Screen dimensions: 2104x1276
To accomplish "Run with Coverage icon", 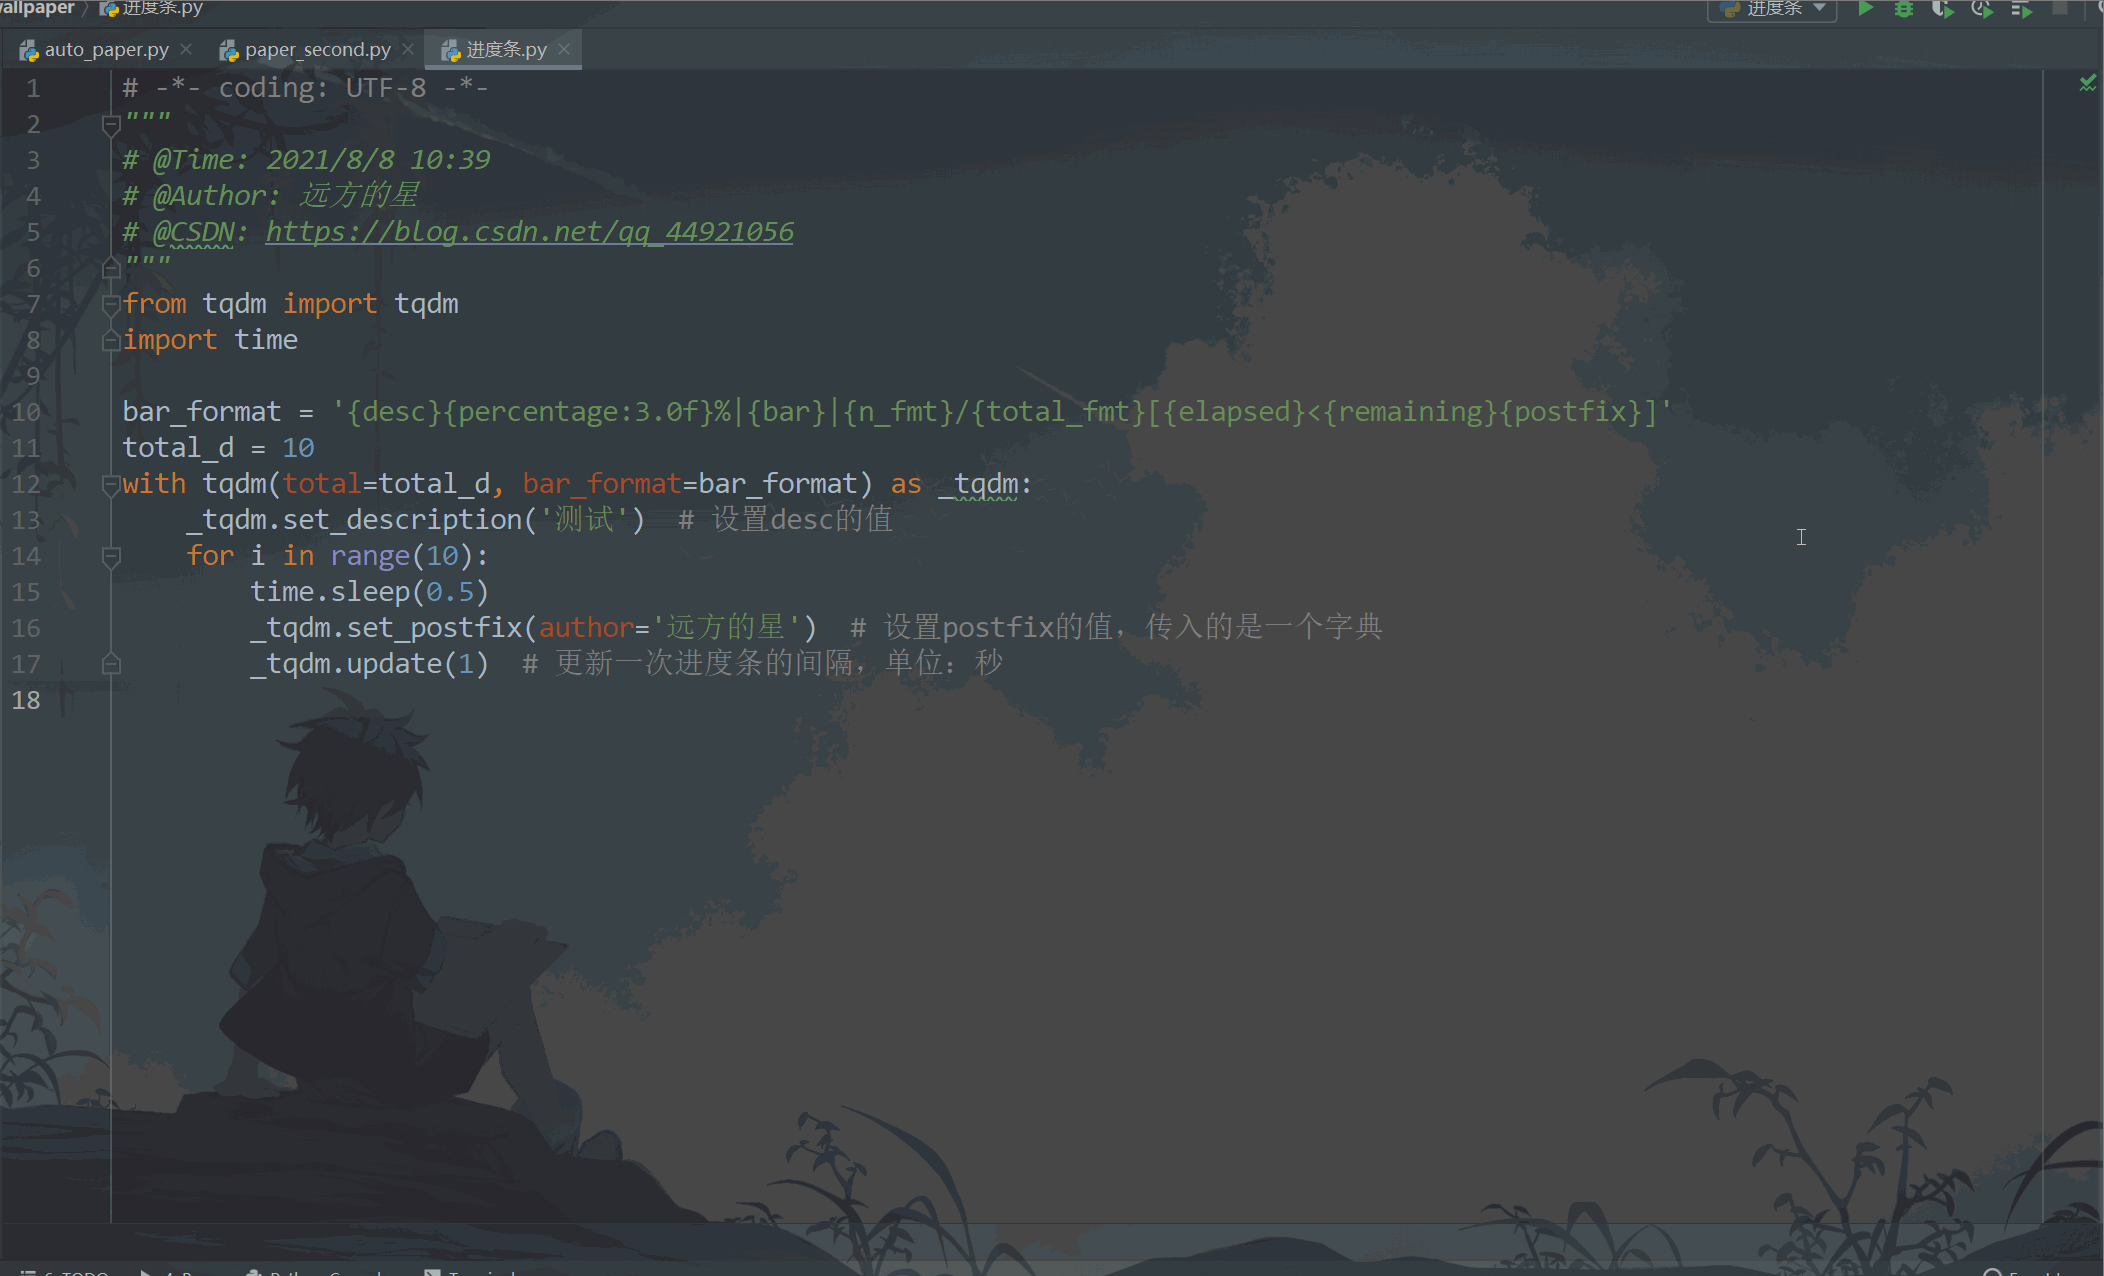I will tap(1942, 9).
